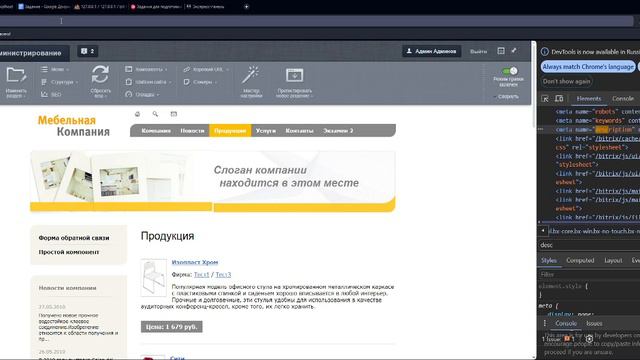Open the Компоненты dropdown

[x=146, y=69]
